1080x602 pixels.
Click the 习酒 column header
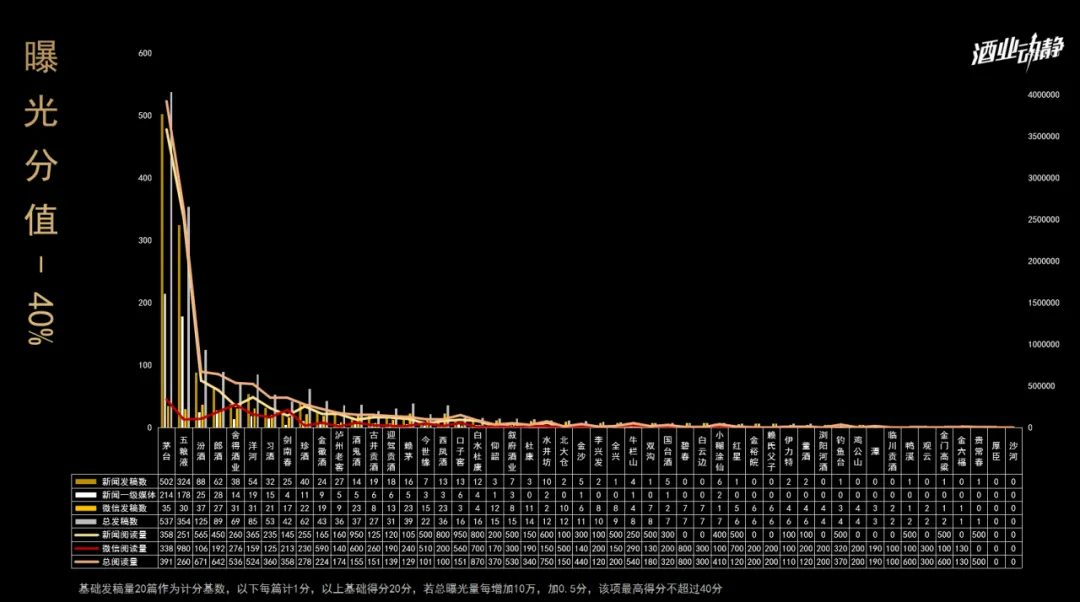(269, 451)
